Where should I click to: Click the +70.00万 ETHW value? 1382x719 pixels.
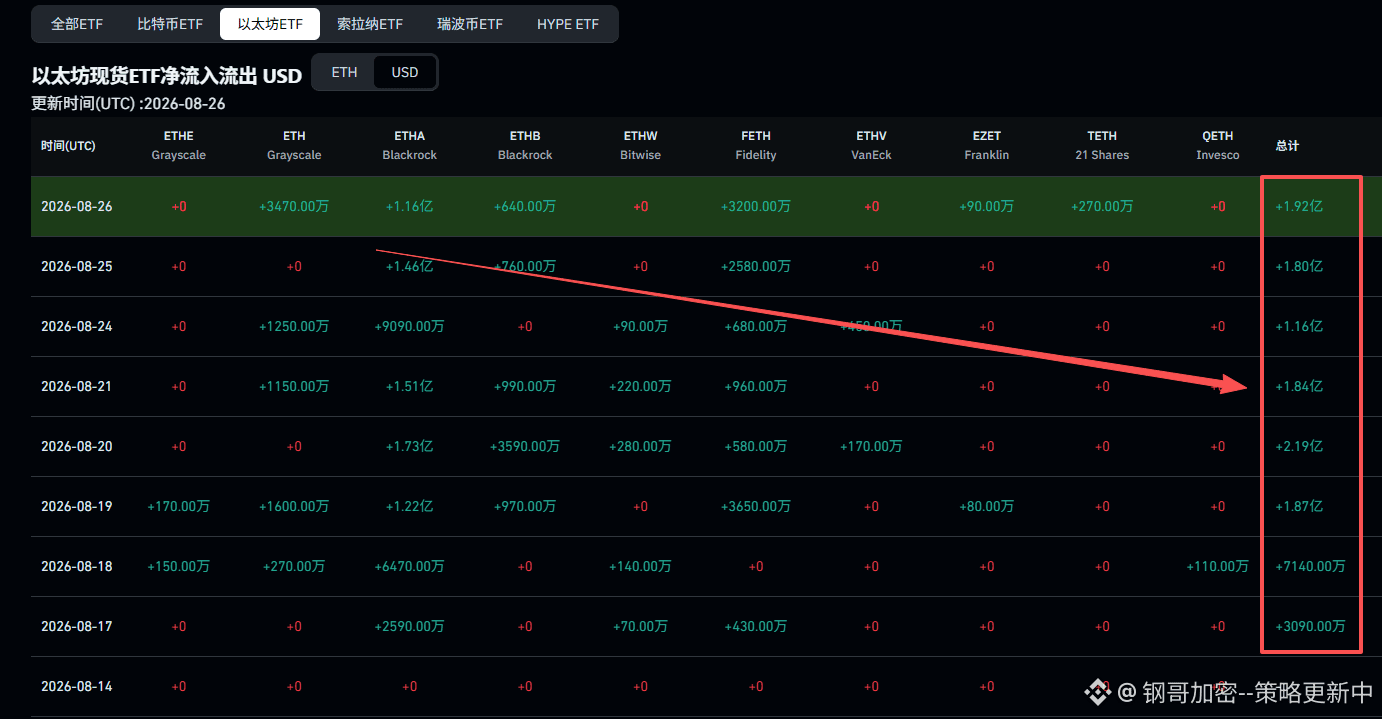click(x=640, y=626)
